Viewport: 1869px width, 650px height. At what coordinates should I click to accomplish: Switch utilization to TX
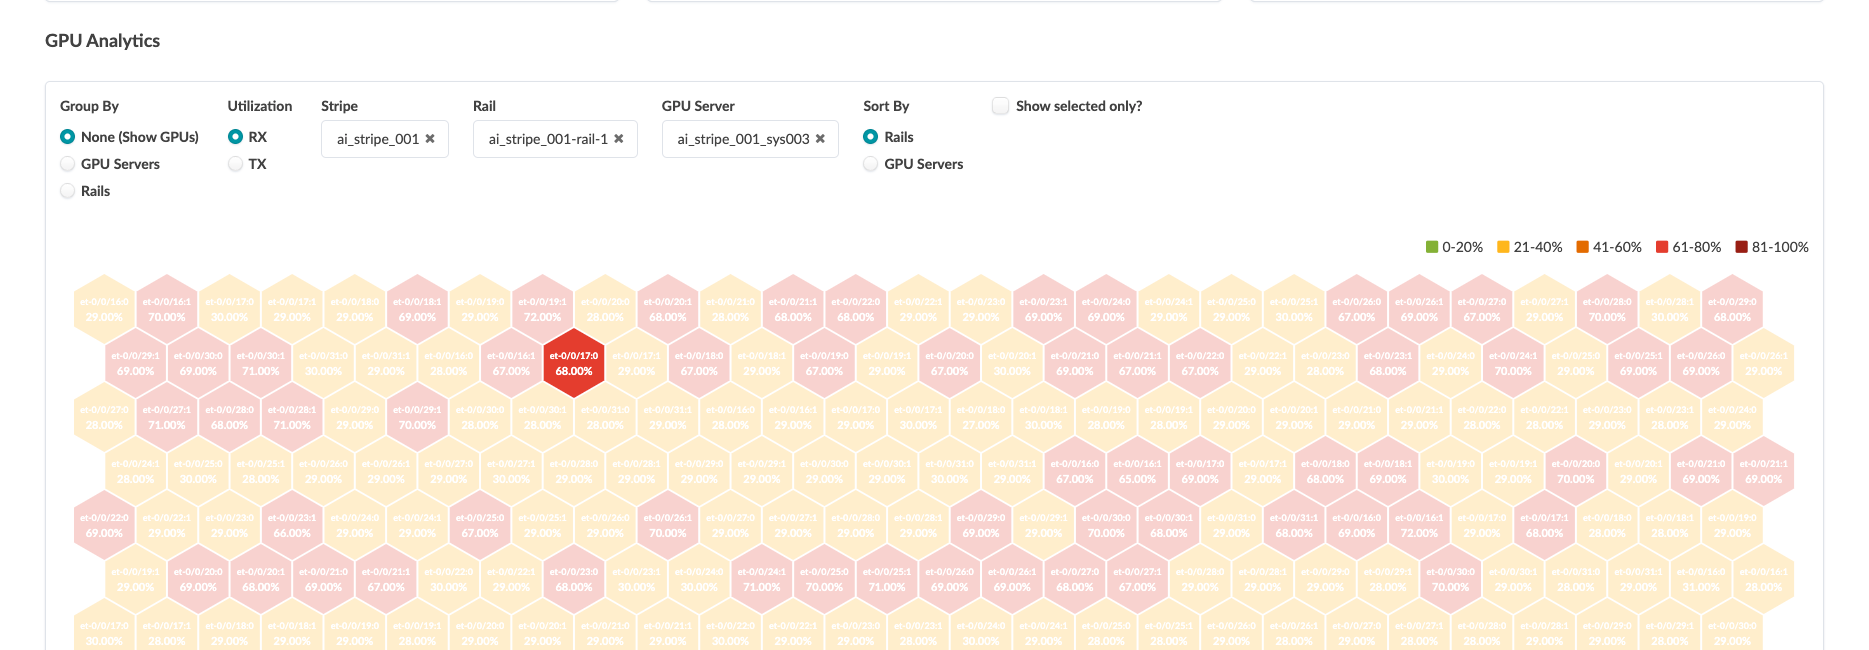(x=236, y=164)
